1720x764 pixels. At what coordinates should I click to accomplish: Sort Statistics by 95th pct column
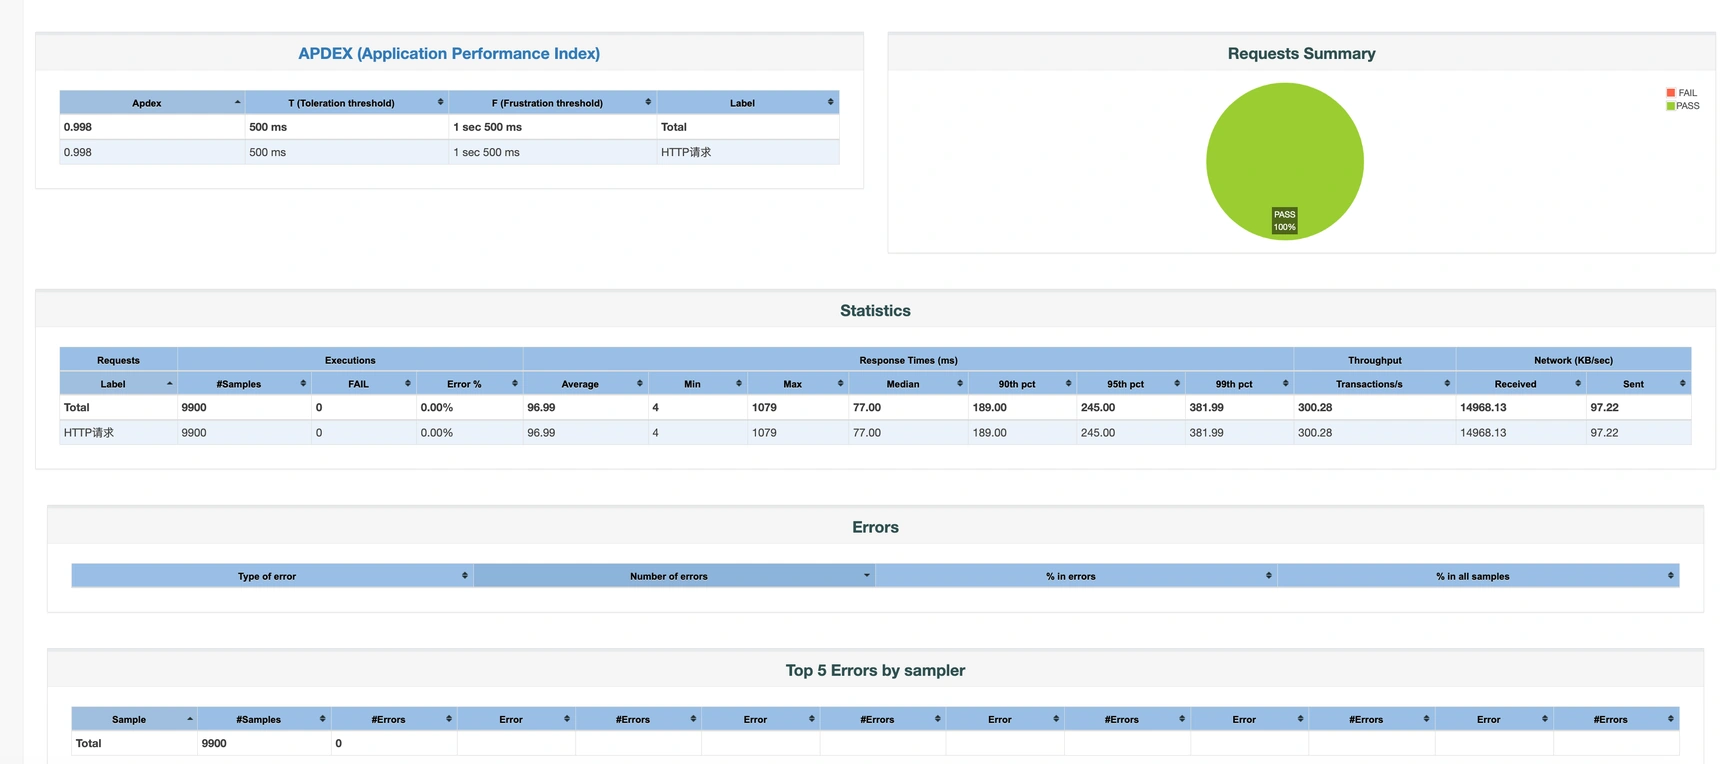(x=1131, y=384)
